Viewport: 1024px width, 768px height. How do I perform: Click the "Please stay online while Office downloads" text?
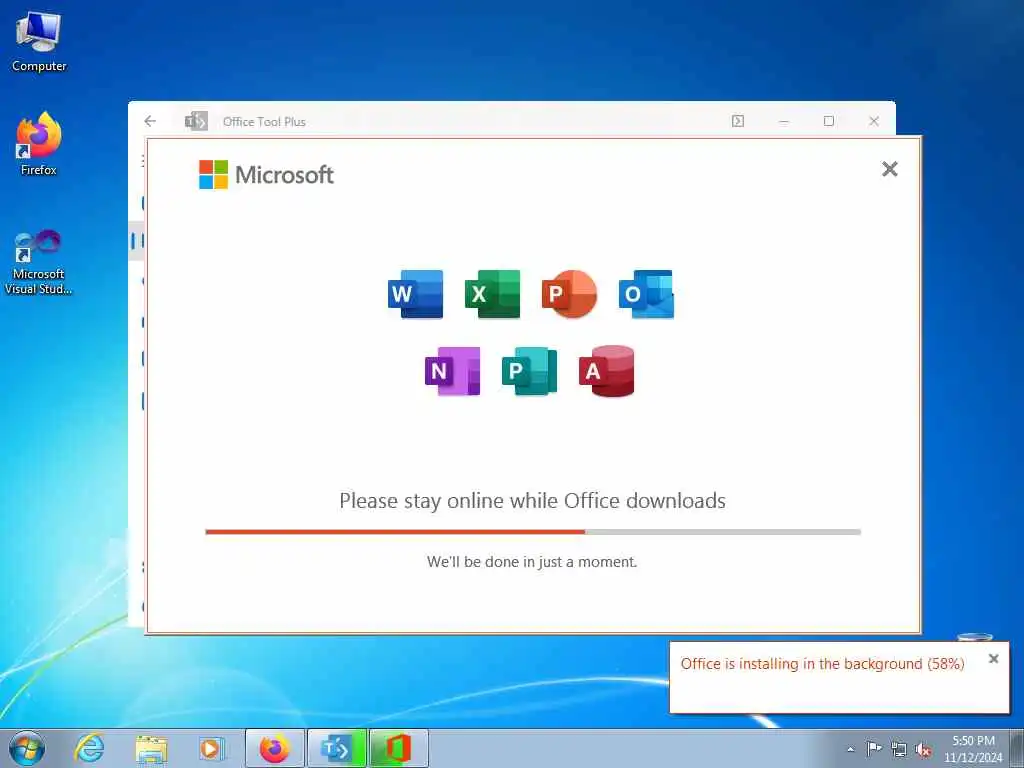pos(532,501)
